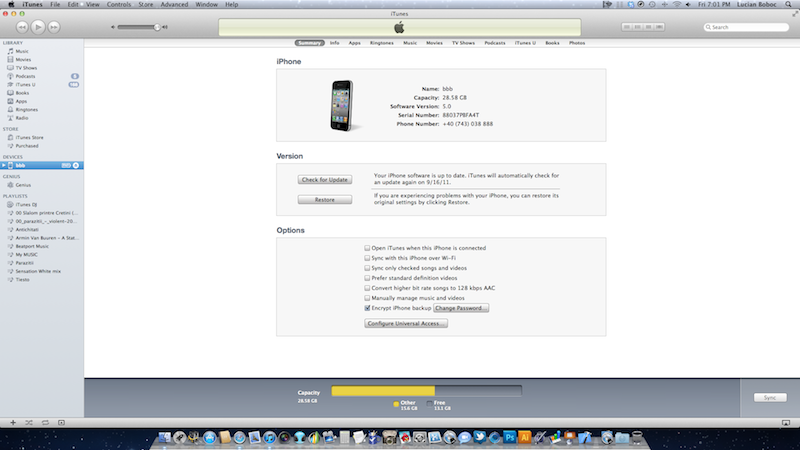
Task: Check Prefer standard definition videos
Action: tap(367, 278)
